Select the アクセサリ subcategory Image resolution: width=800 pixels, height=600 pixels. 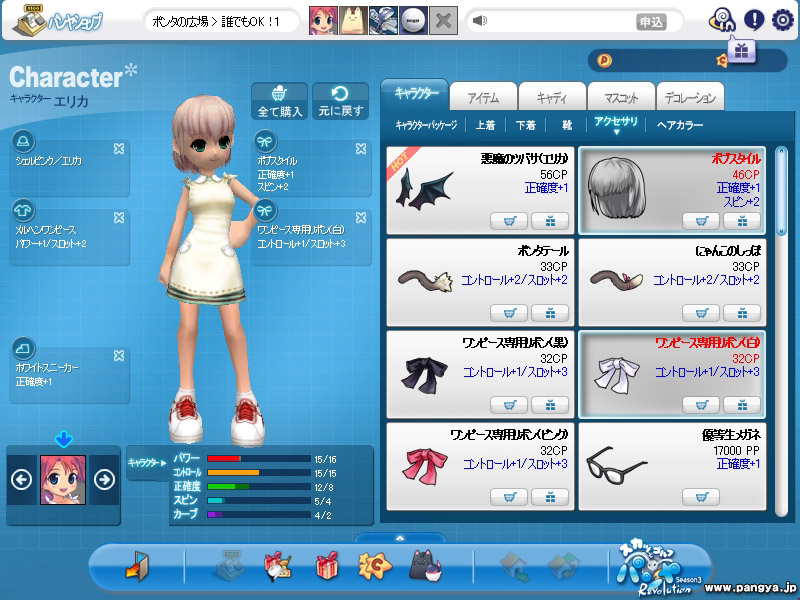click(x=616, y=122)
